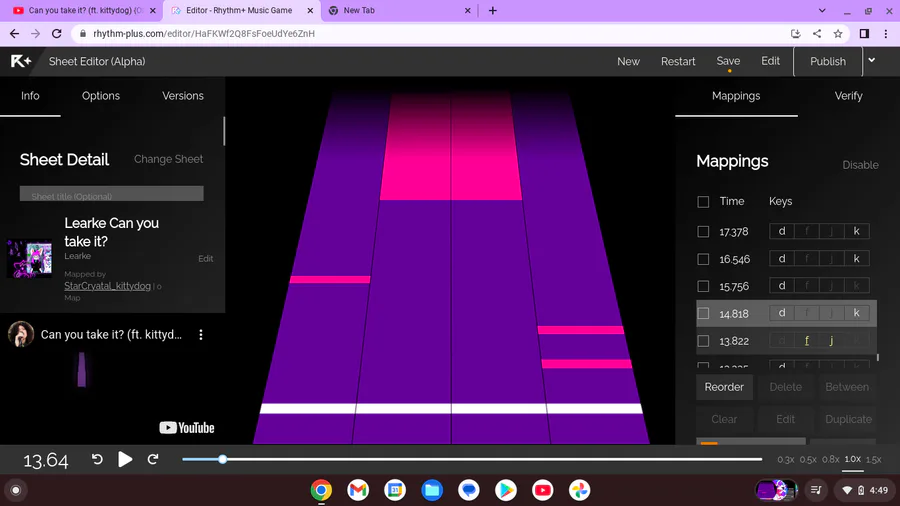
Task: Click the Reorder button
Action: click(724, 387)
